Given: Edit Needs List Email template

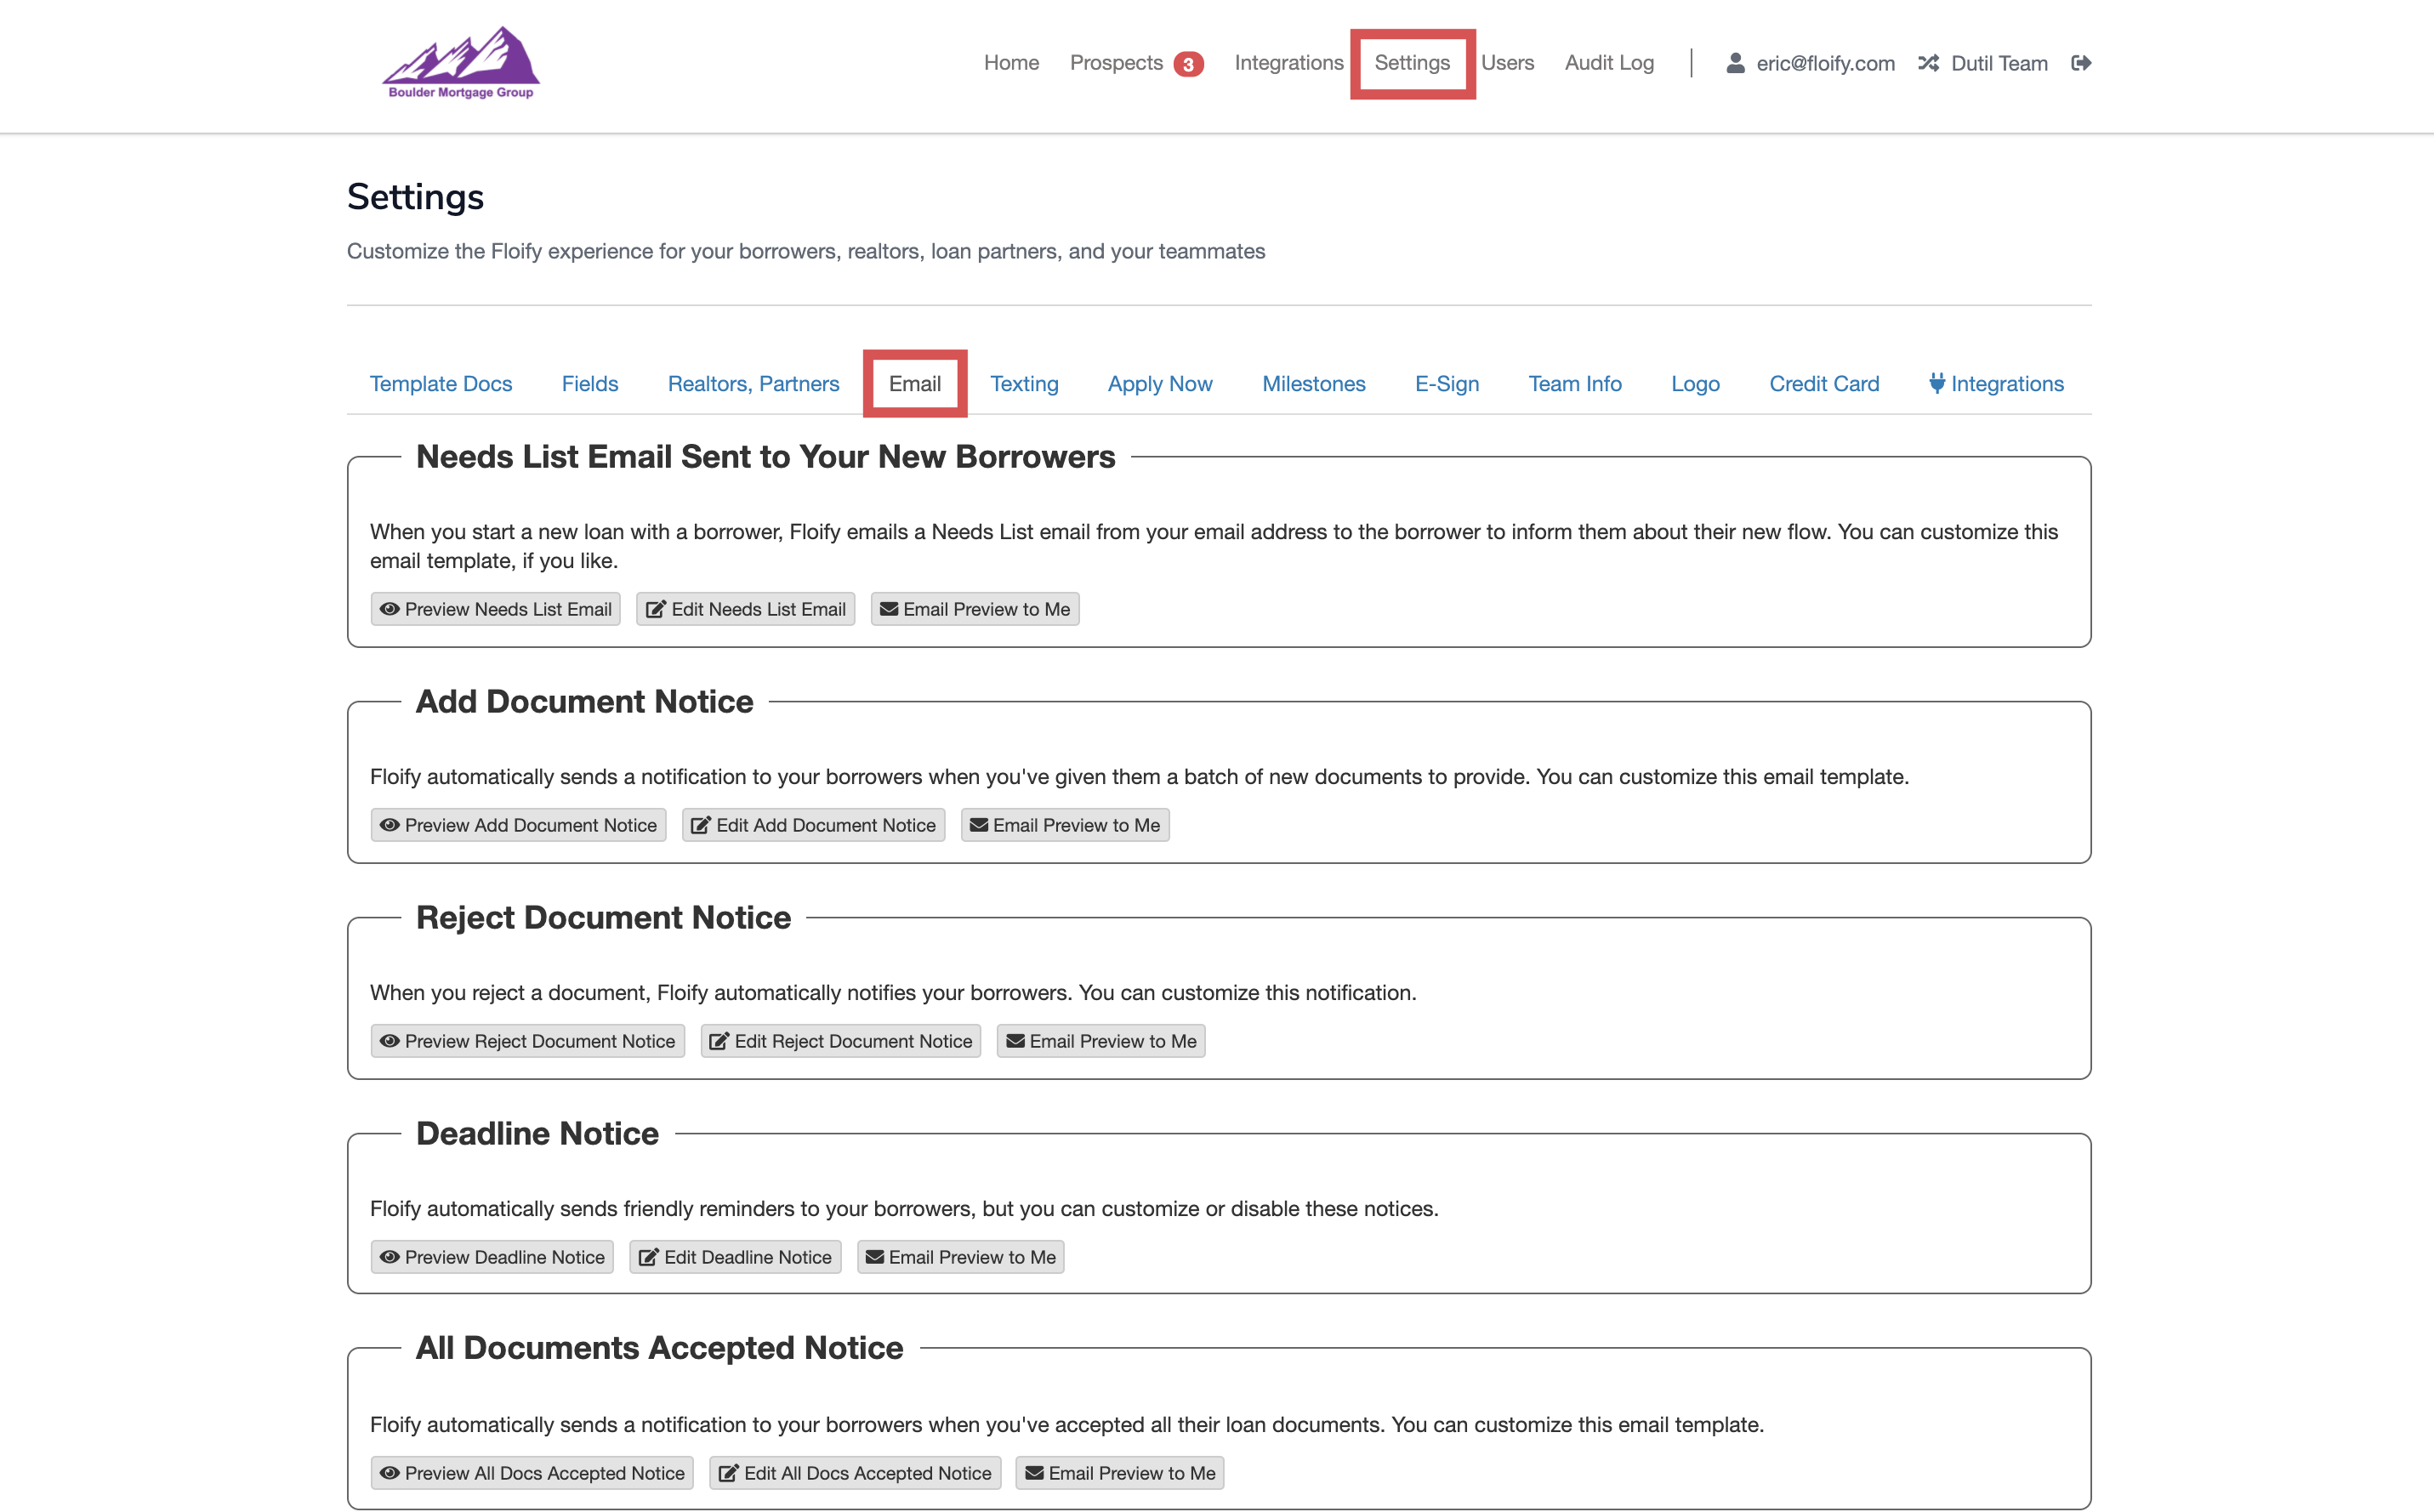Looking at the screenshot, I should click(745, 609).
